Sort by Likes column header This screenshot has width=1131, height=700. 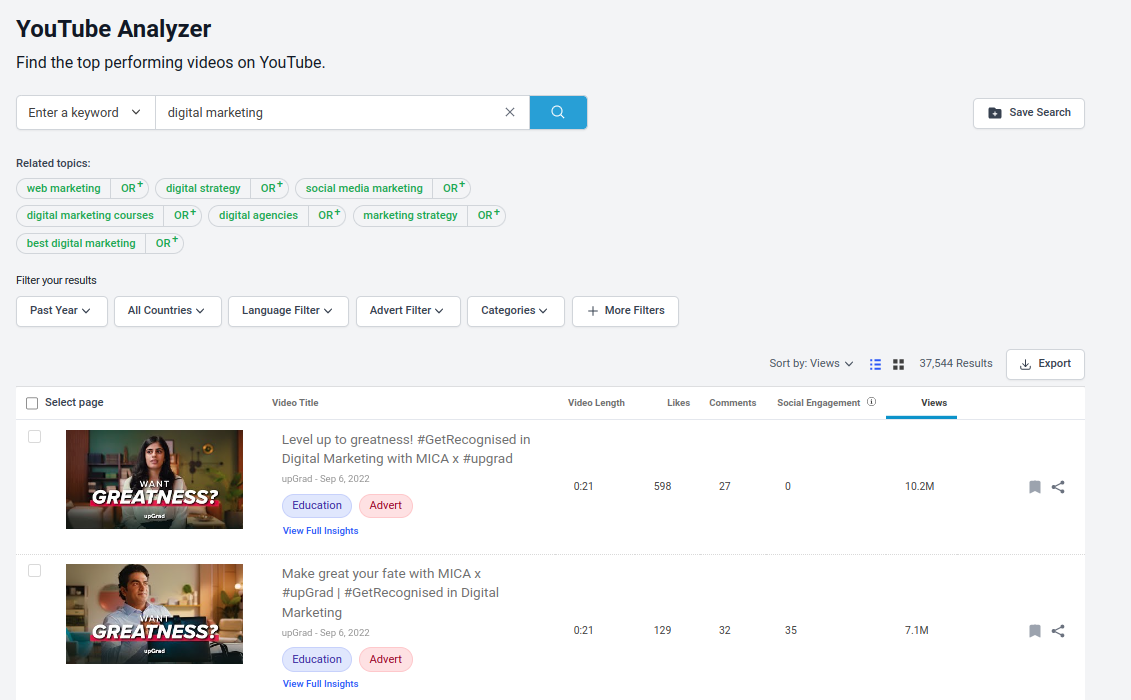[678, 403]
